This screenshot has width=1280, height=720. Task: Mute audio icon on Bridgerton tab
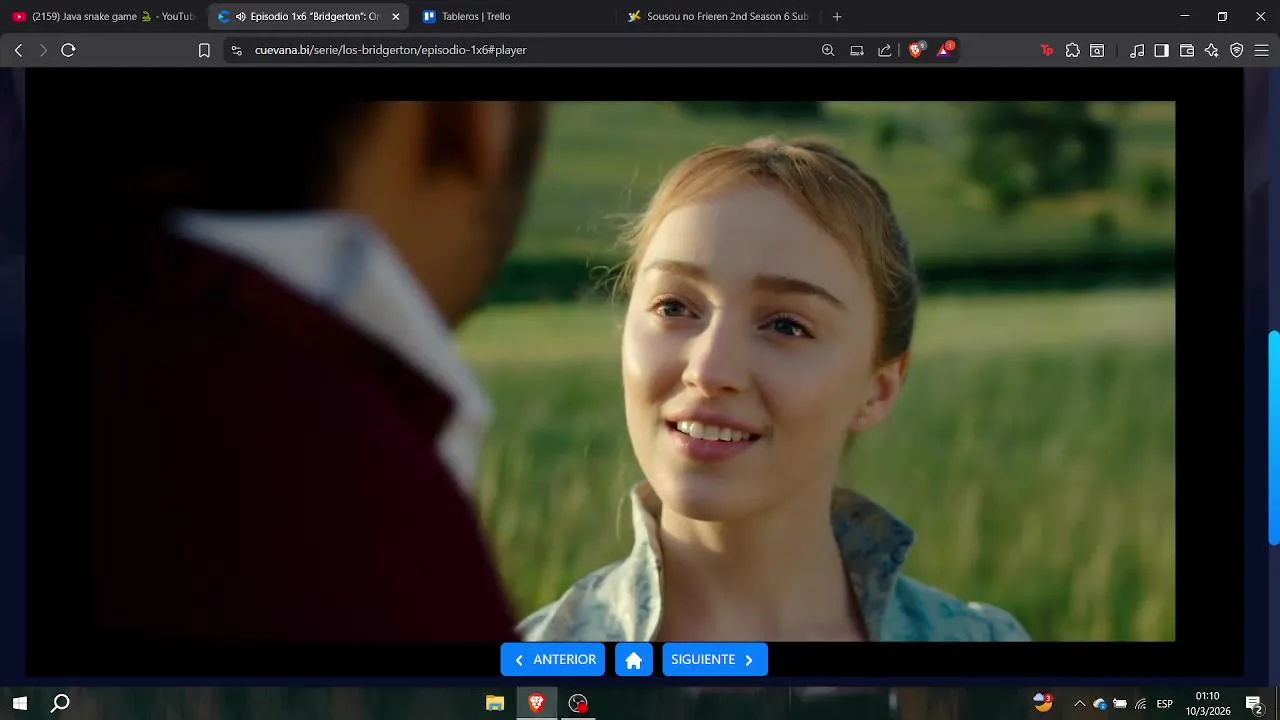pos(240,17)
